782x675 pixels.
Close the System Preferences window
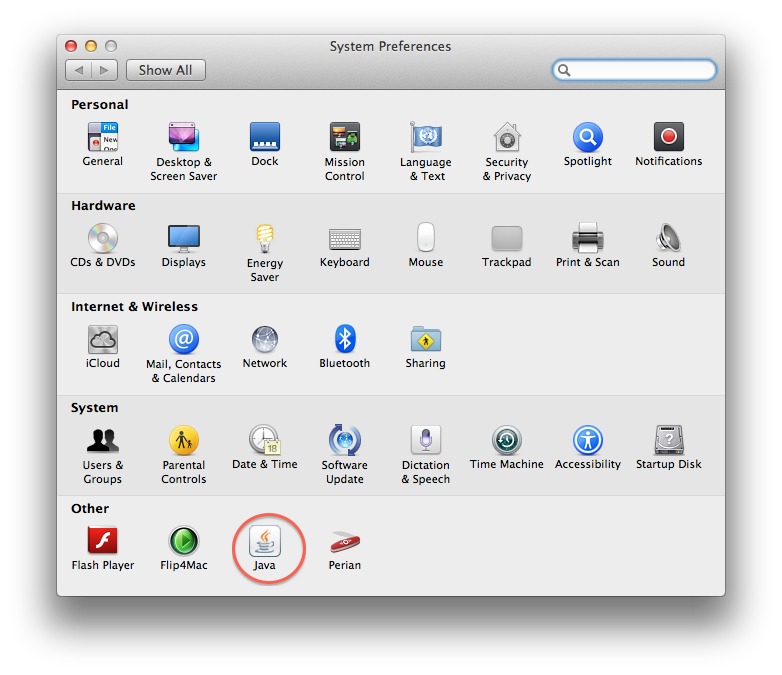(71, 46)
